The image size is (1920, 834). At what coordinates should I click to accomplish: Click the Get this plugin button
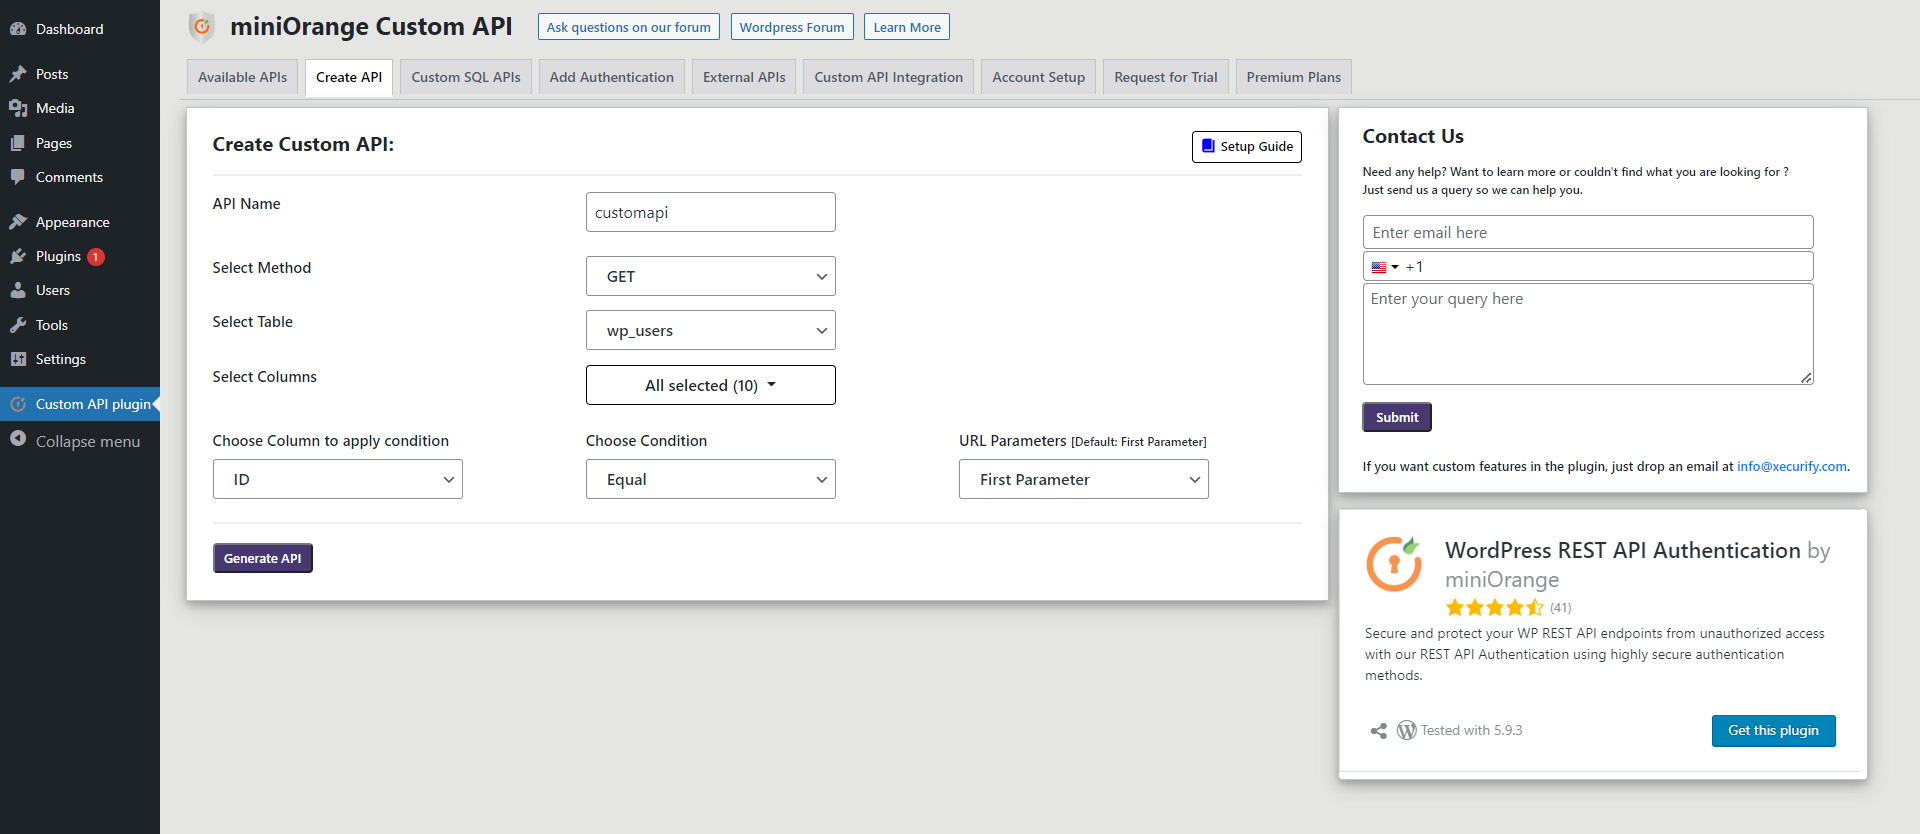point(1774,731)
